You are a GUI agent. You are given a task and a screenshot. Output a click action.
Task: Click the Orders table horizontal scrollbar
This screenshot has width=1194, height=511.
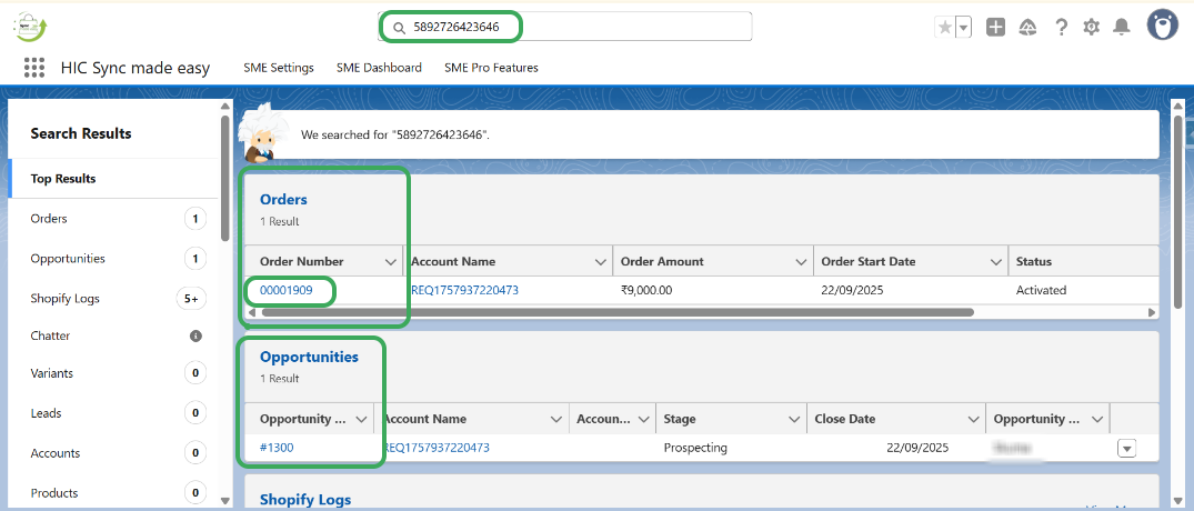[x=618, y=312]
